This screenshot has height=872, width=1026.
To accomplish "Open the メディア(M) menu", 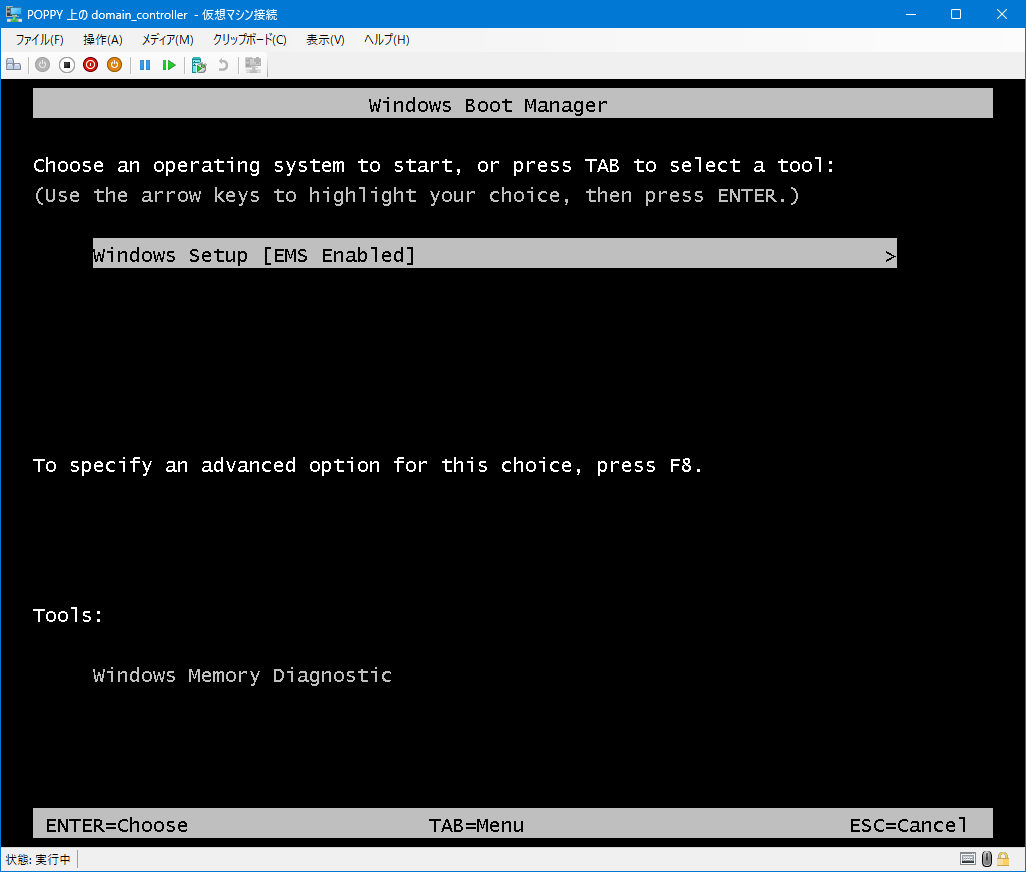I will point(168,40).
